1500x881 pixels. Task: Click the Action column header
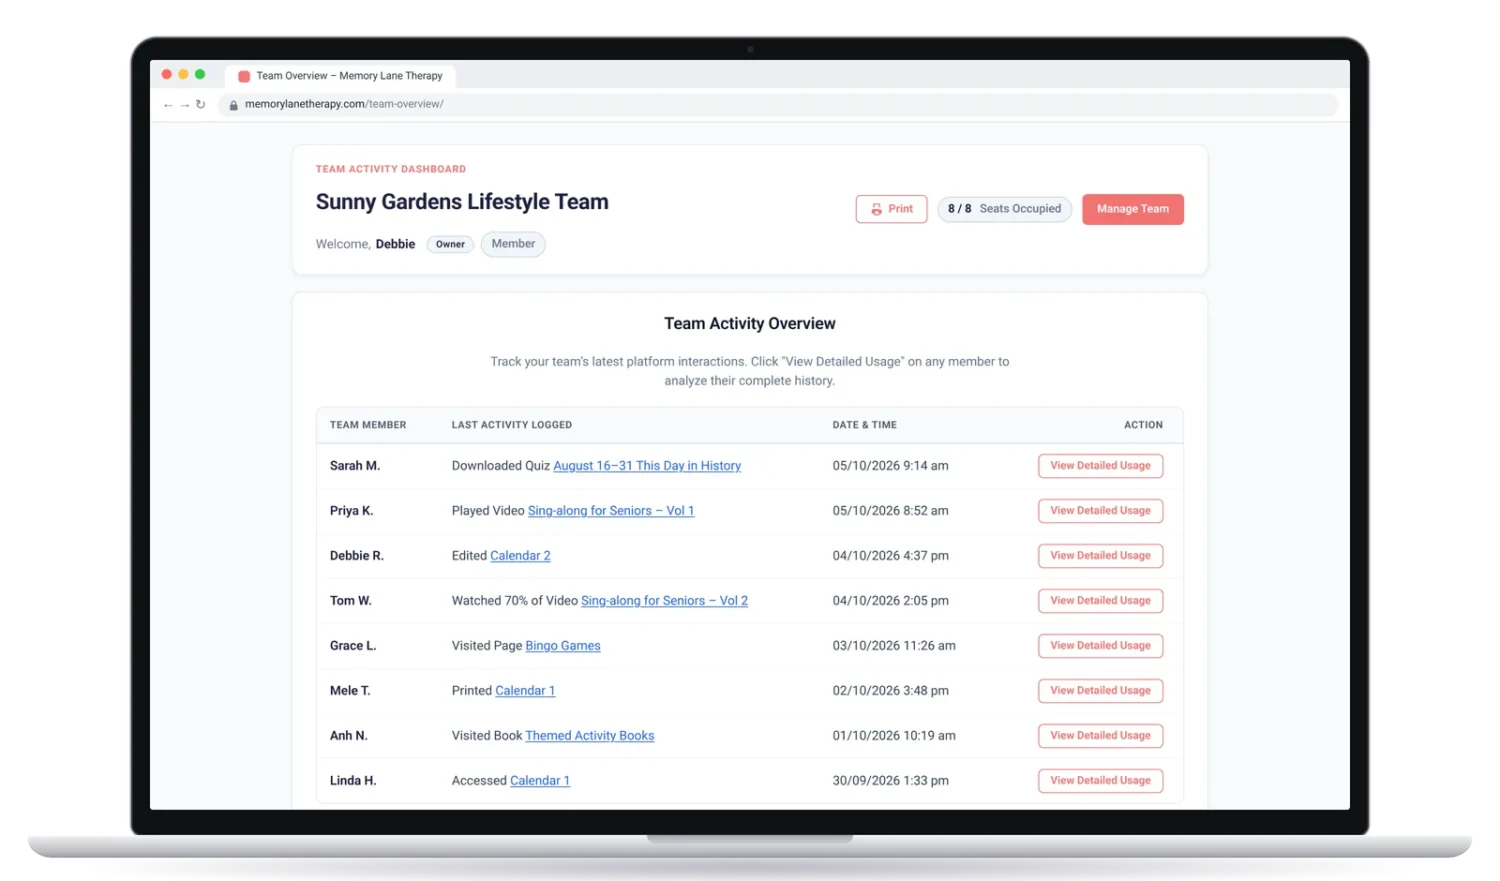click(1143, 425)
